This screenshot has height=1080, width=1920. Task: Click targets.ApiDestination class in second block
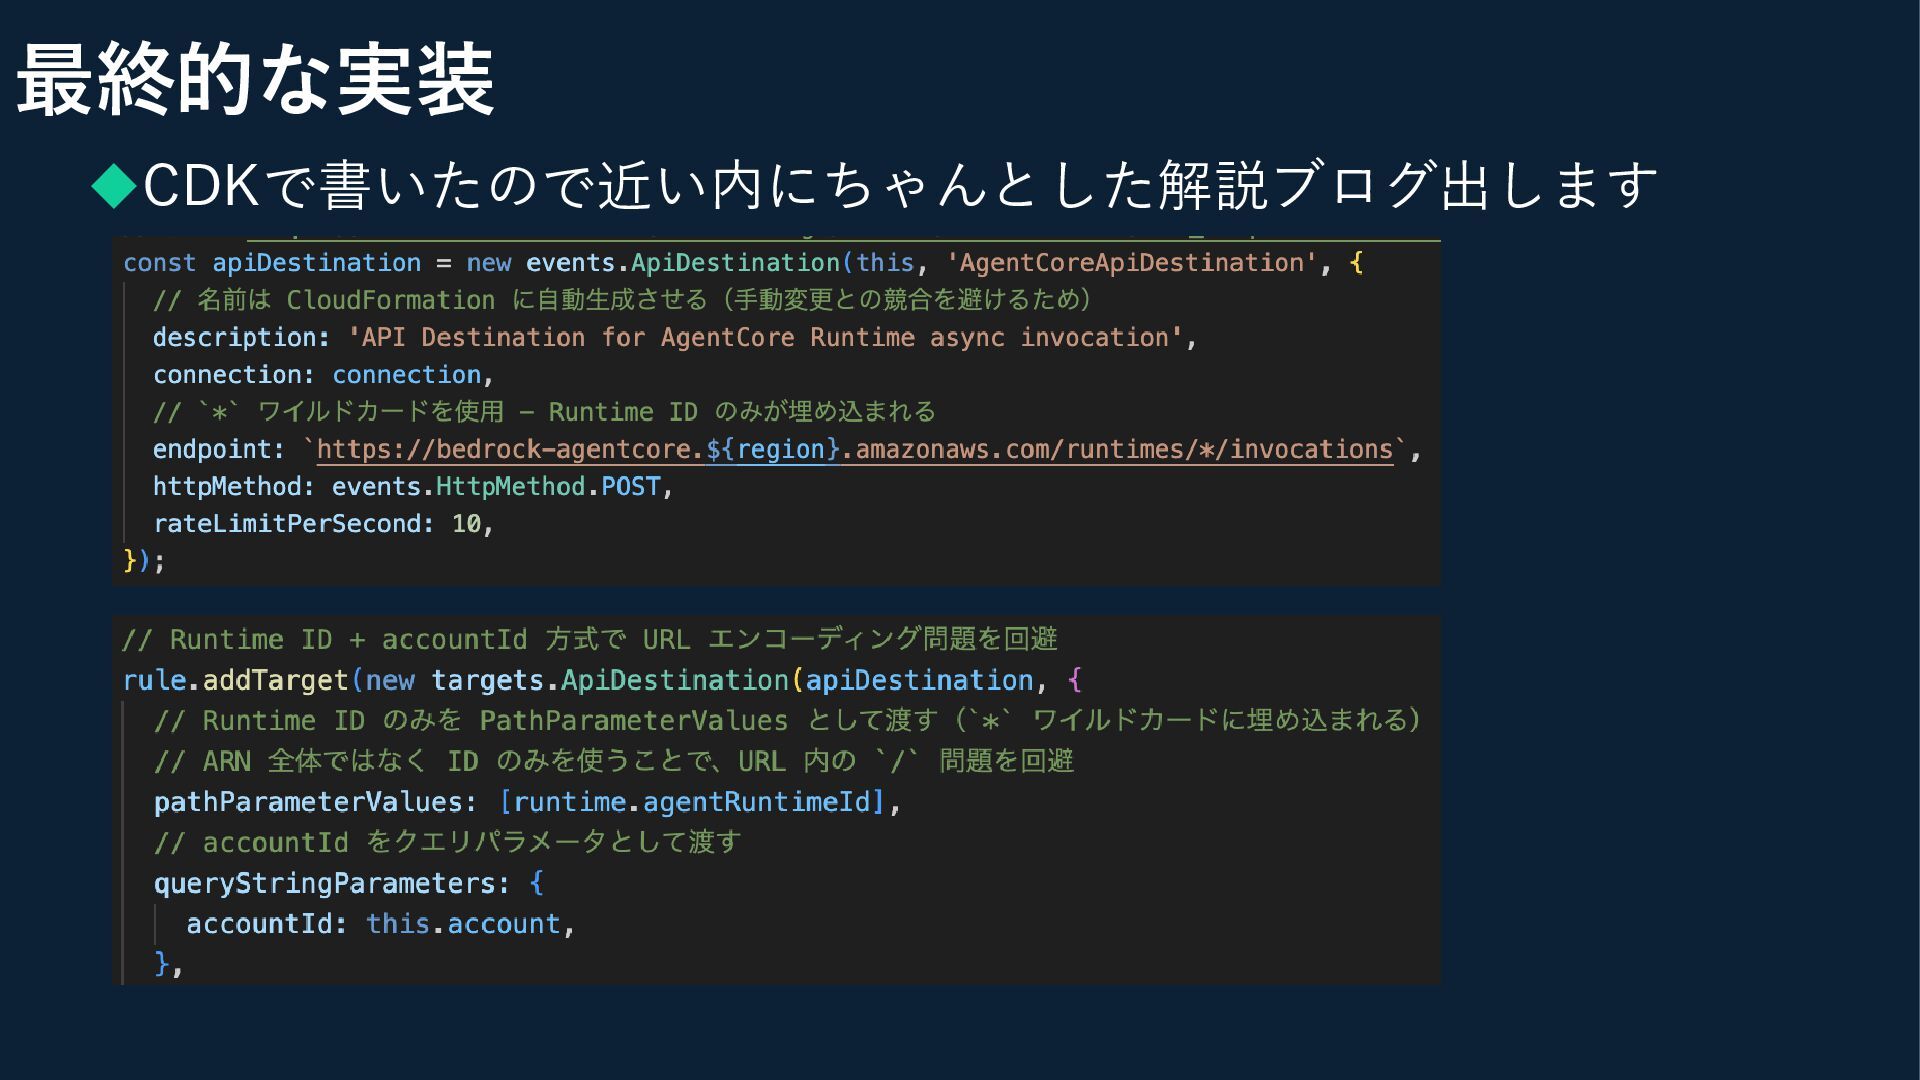click(674, 681)
